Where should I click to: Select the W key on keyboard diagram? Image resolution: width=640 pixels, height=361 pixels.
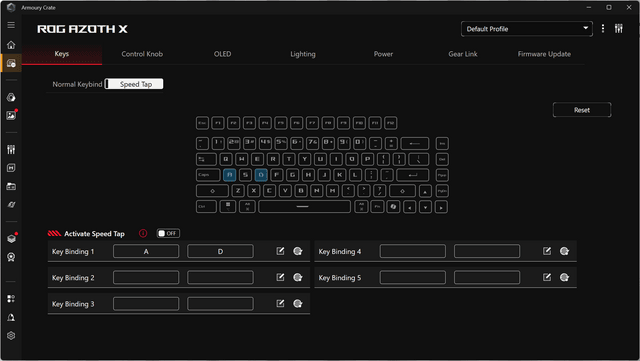241,159
